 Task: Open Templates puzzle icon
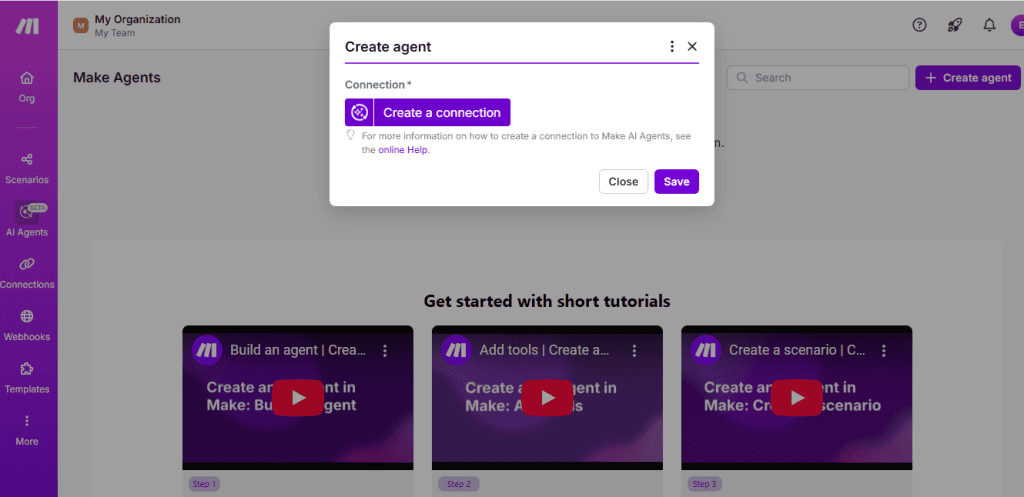coord(27,369)
